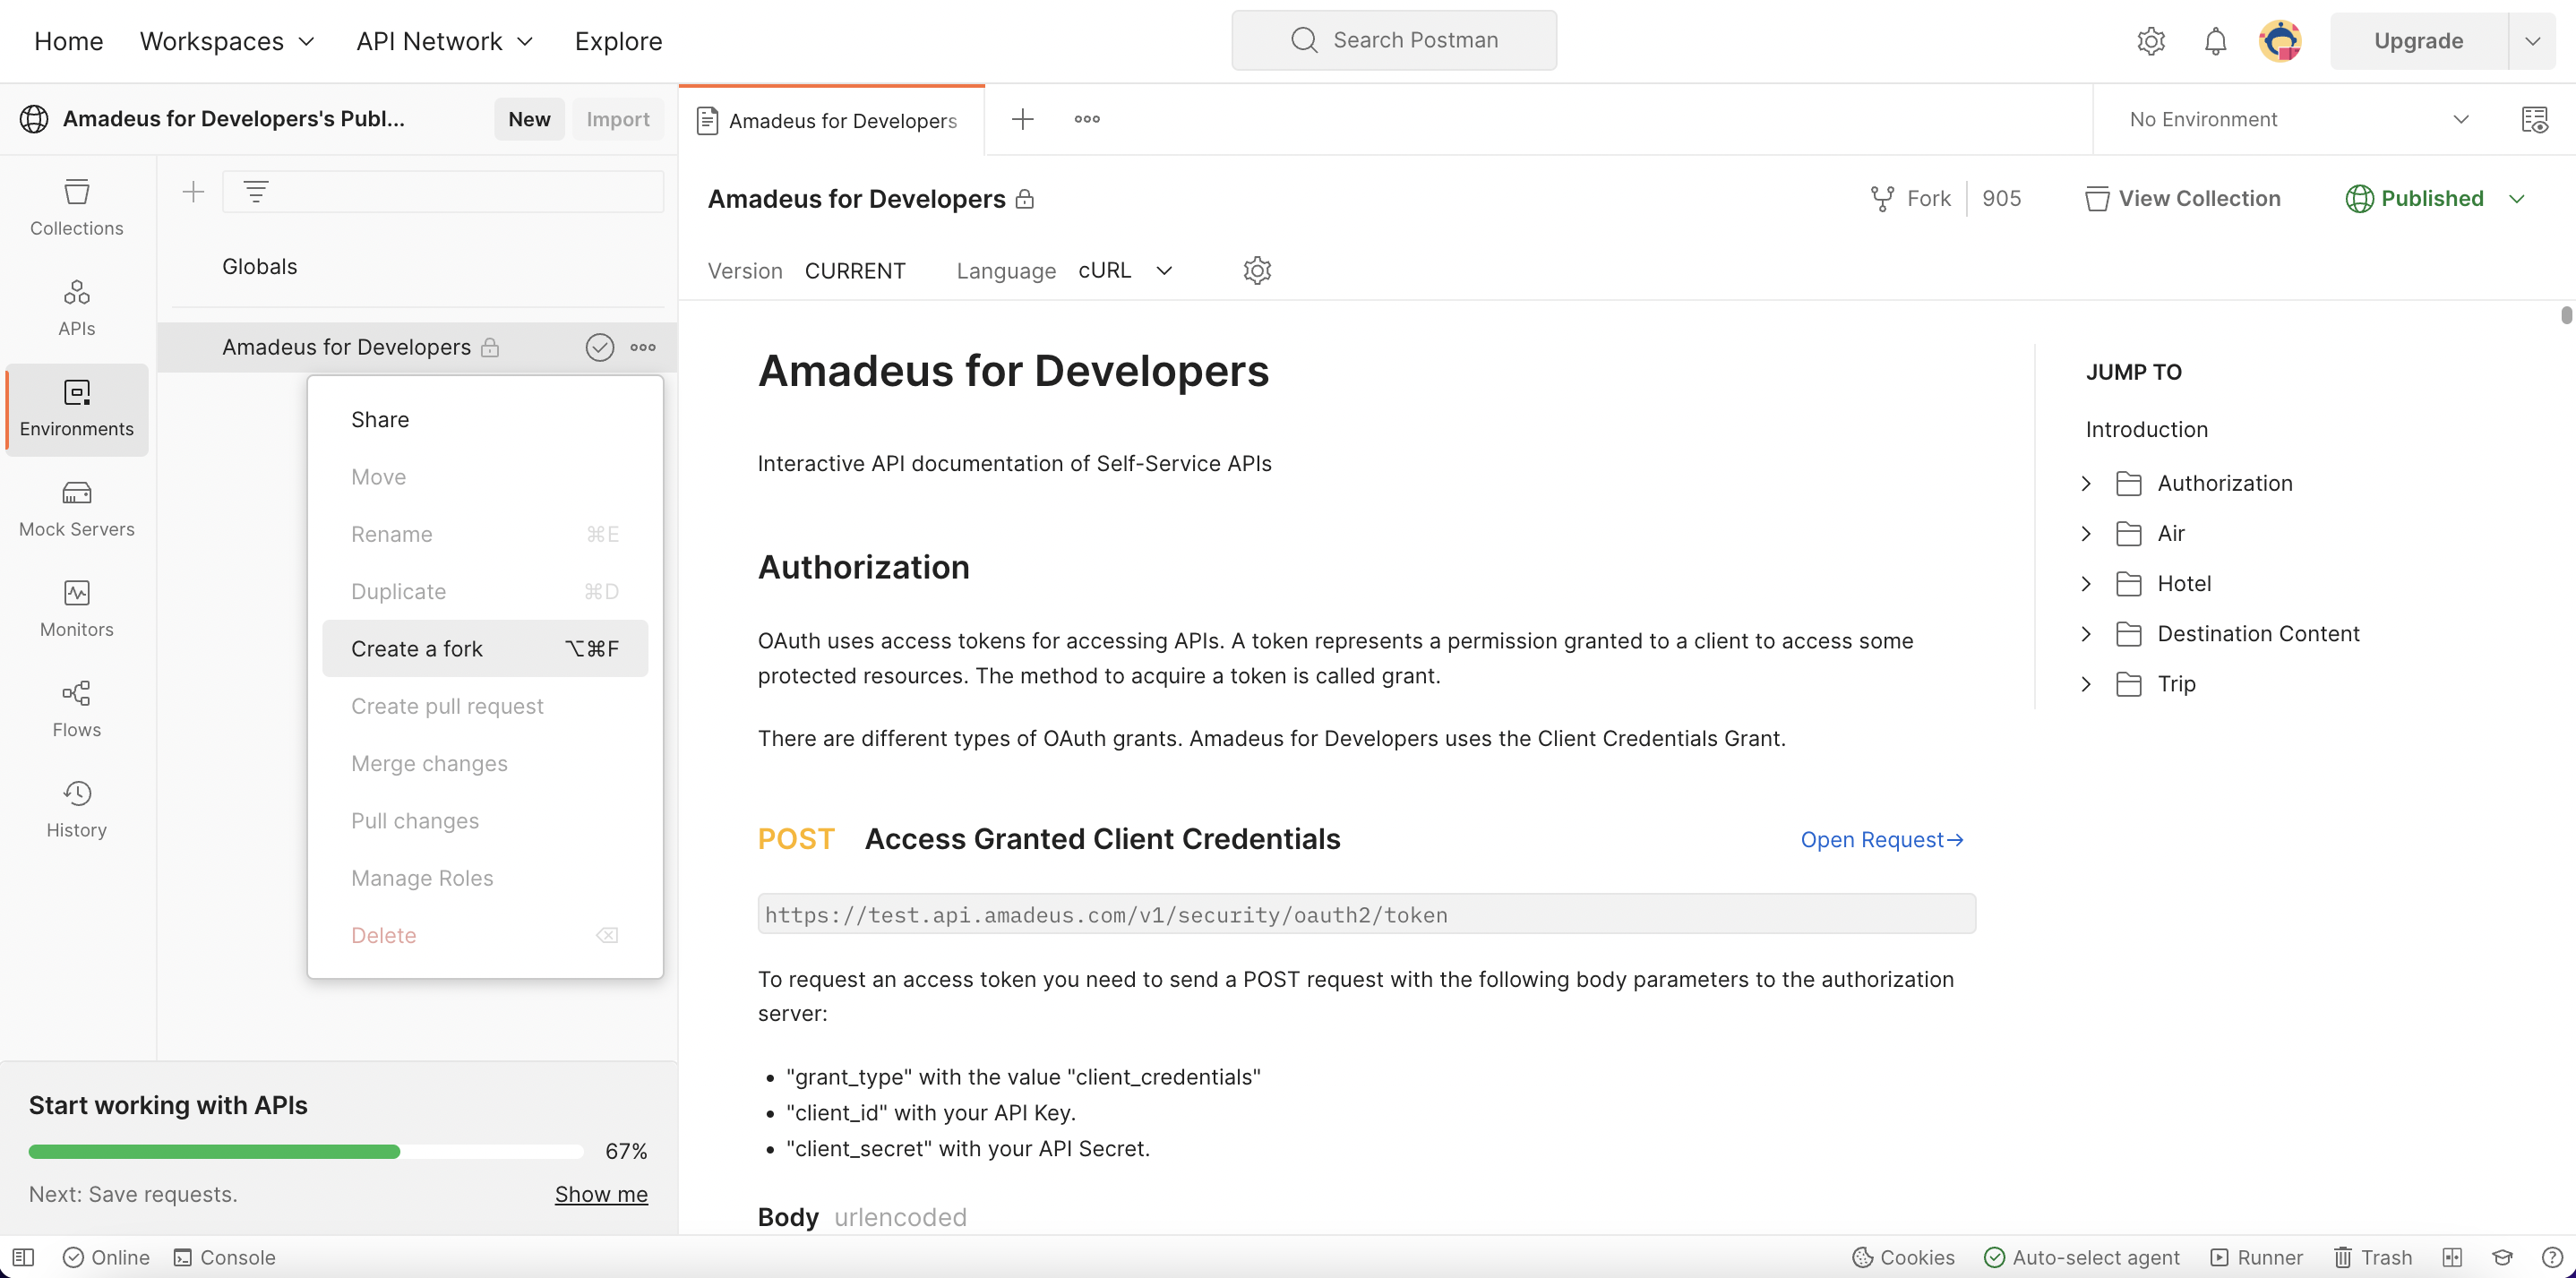Viewport: 2576px width, 1278px height.
Task: Click the View Collection button
Action: (2182, 198)
